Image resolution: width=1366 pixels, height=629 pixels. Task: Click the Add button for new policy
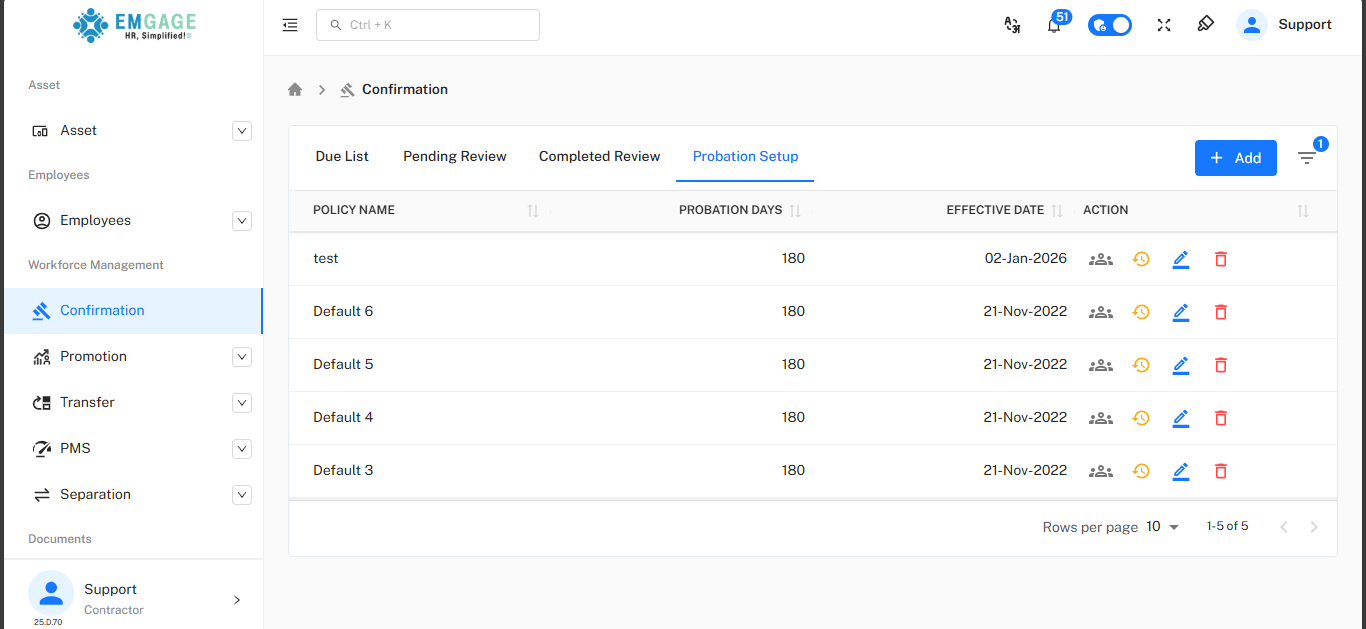coord(1236,157)
